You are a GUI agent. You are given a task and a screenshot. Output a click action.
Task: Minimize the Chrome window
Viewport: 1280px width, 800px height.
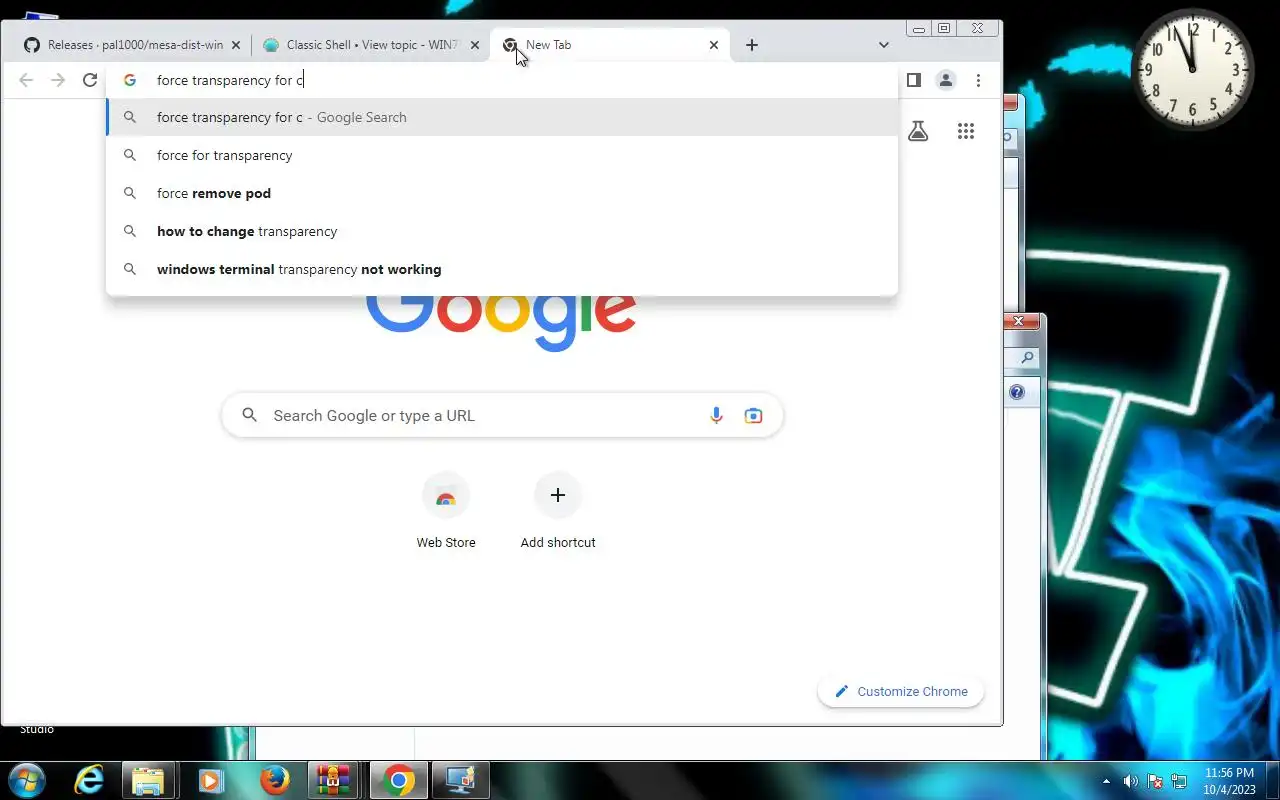pos(919,29)
